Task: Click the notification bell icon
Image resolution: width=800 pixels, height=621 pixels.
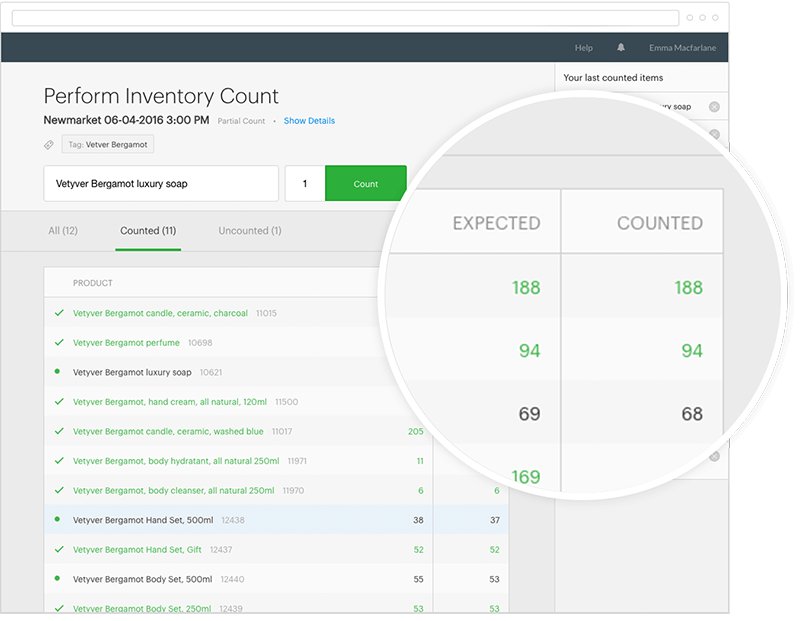Action: pyautogui.click(x=621, y=48)
